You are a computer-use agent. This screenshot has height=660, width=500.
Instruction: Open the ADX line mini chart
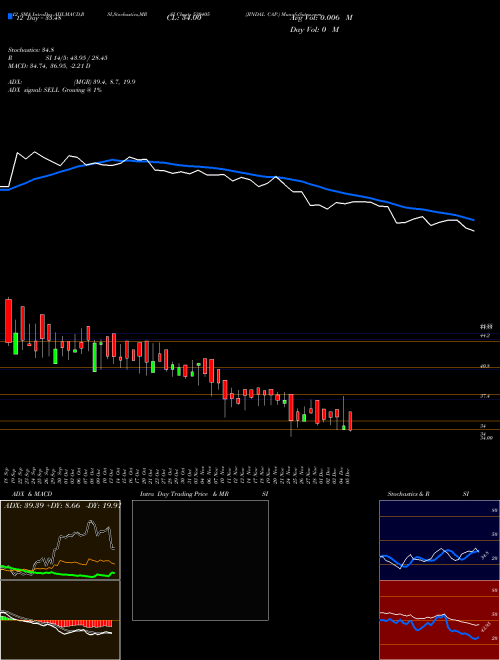60,540
